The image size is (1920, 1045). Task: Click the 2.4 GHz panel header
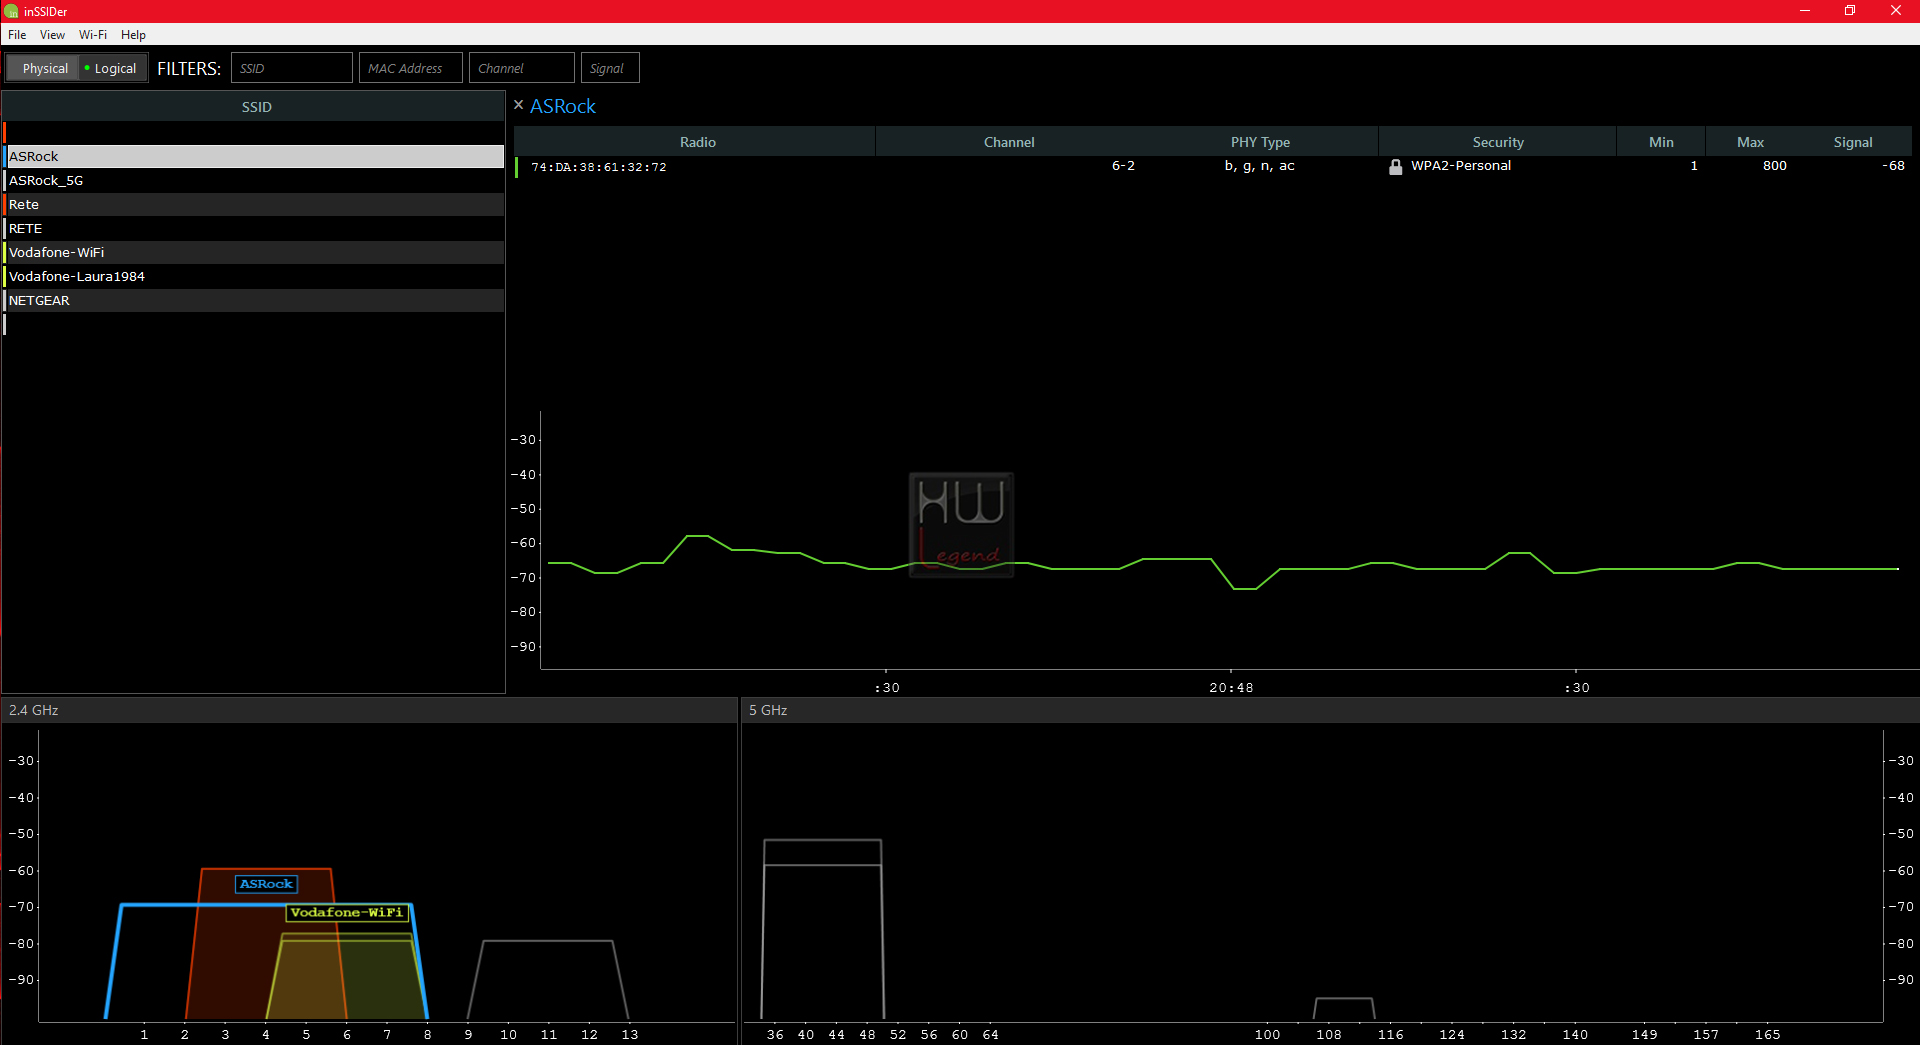[x=369, y=710]
